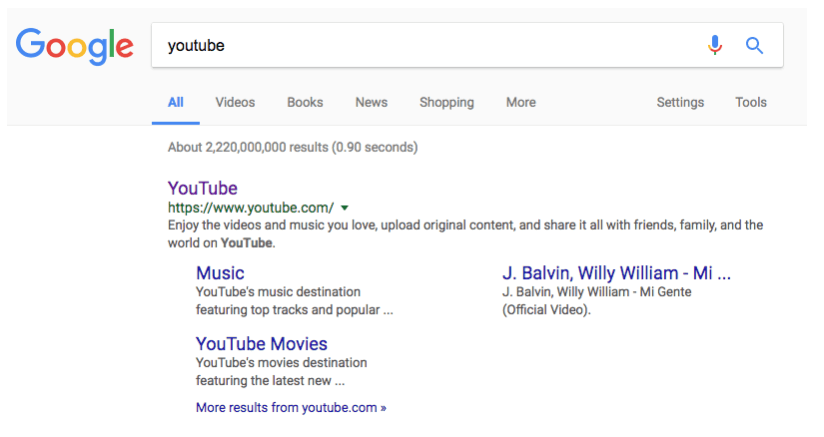Open the Shopping tab
Screen dimensions: 824x437
[447, 102]
